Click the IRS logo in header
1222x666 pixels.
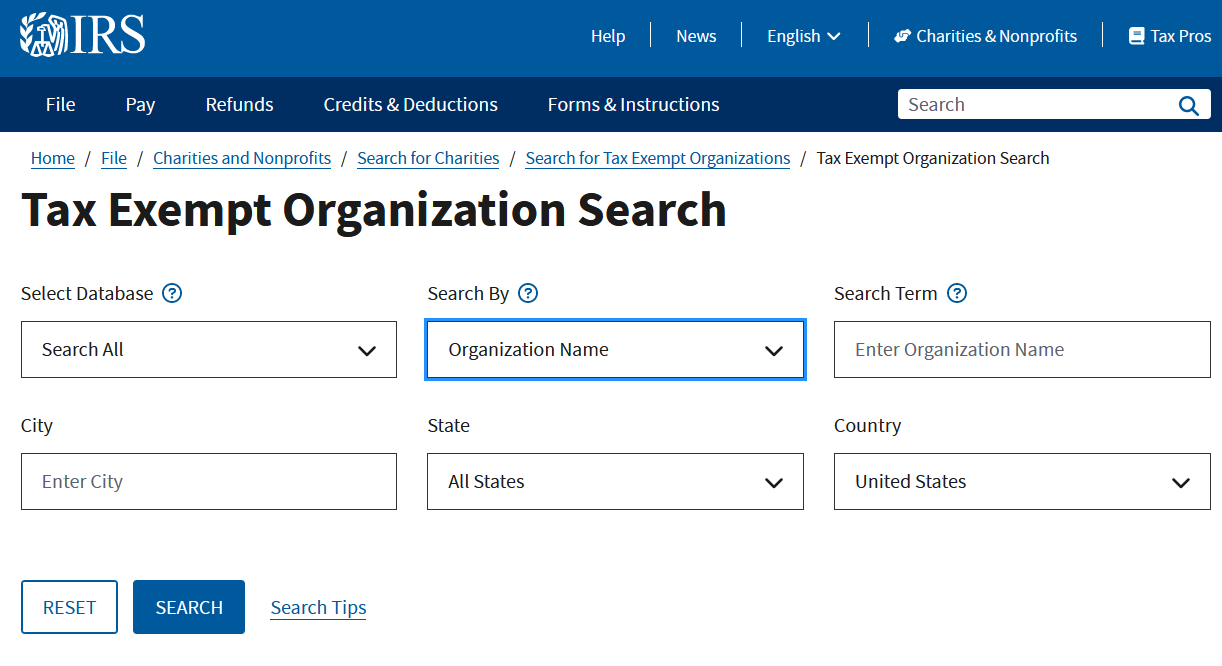point(83,35)
